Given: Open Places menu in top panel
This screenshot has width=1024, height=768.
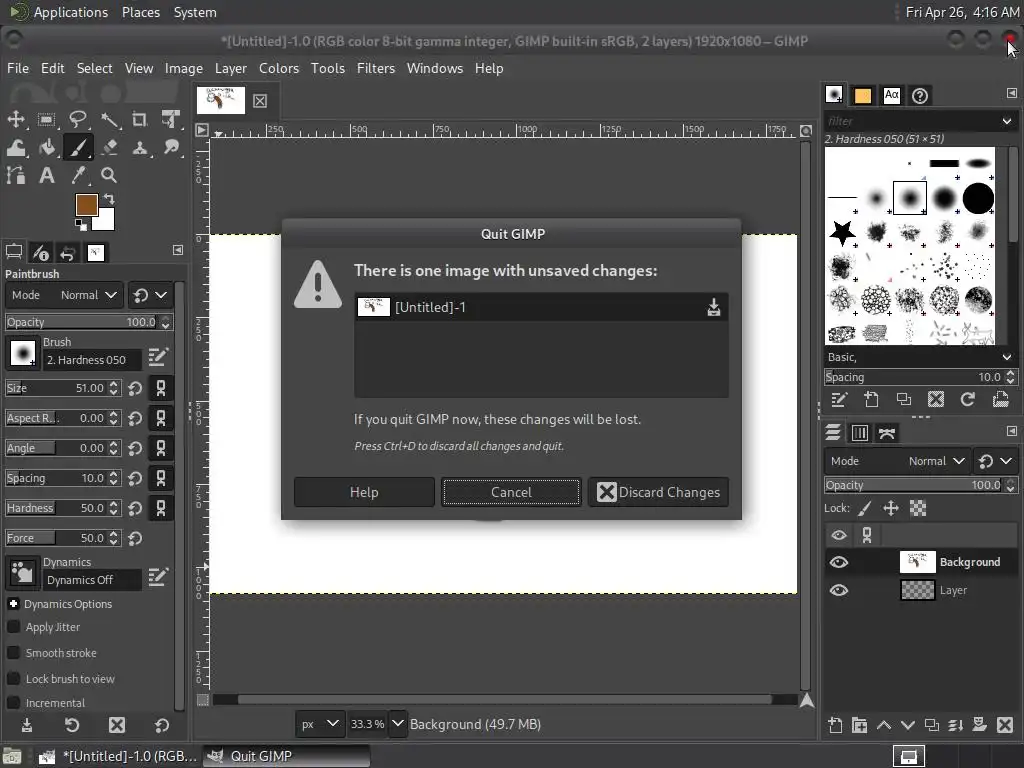Looking at the screenshot, I should (x=140, y=12).
